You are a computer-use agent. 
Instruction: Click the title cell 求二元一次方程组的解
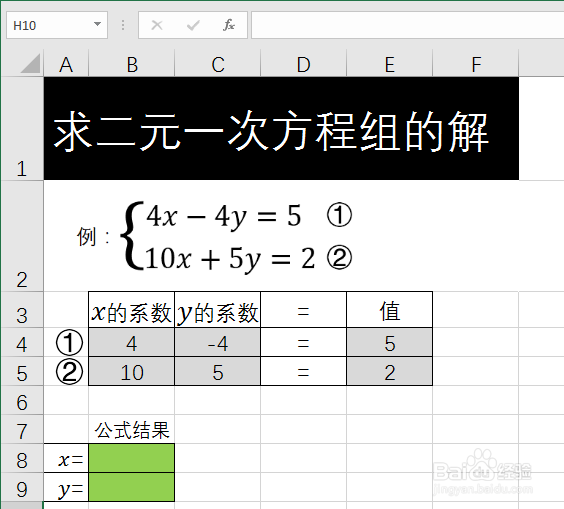pos(281,128)
